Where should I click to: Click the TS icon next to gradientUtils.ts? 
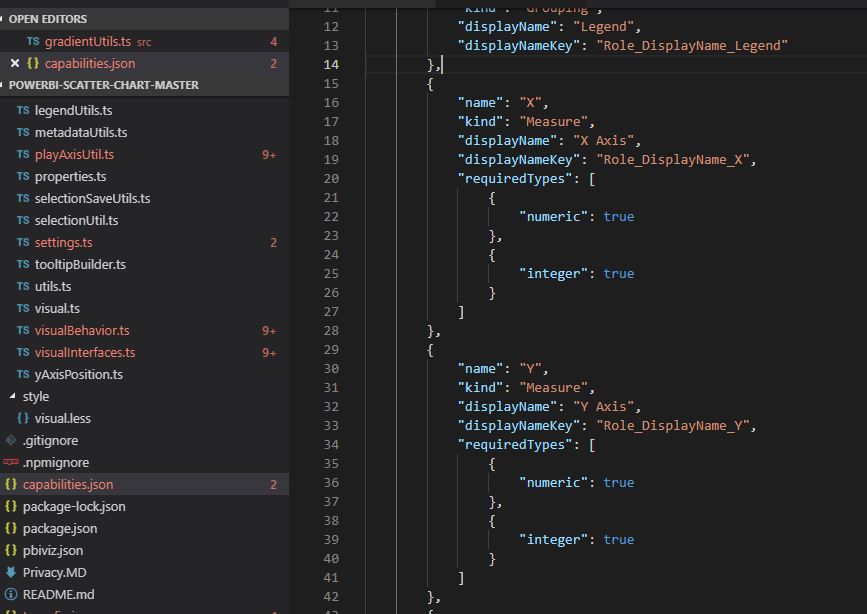(x=33, y=41)
